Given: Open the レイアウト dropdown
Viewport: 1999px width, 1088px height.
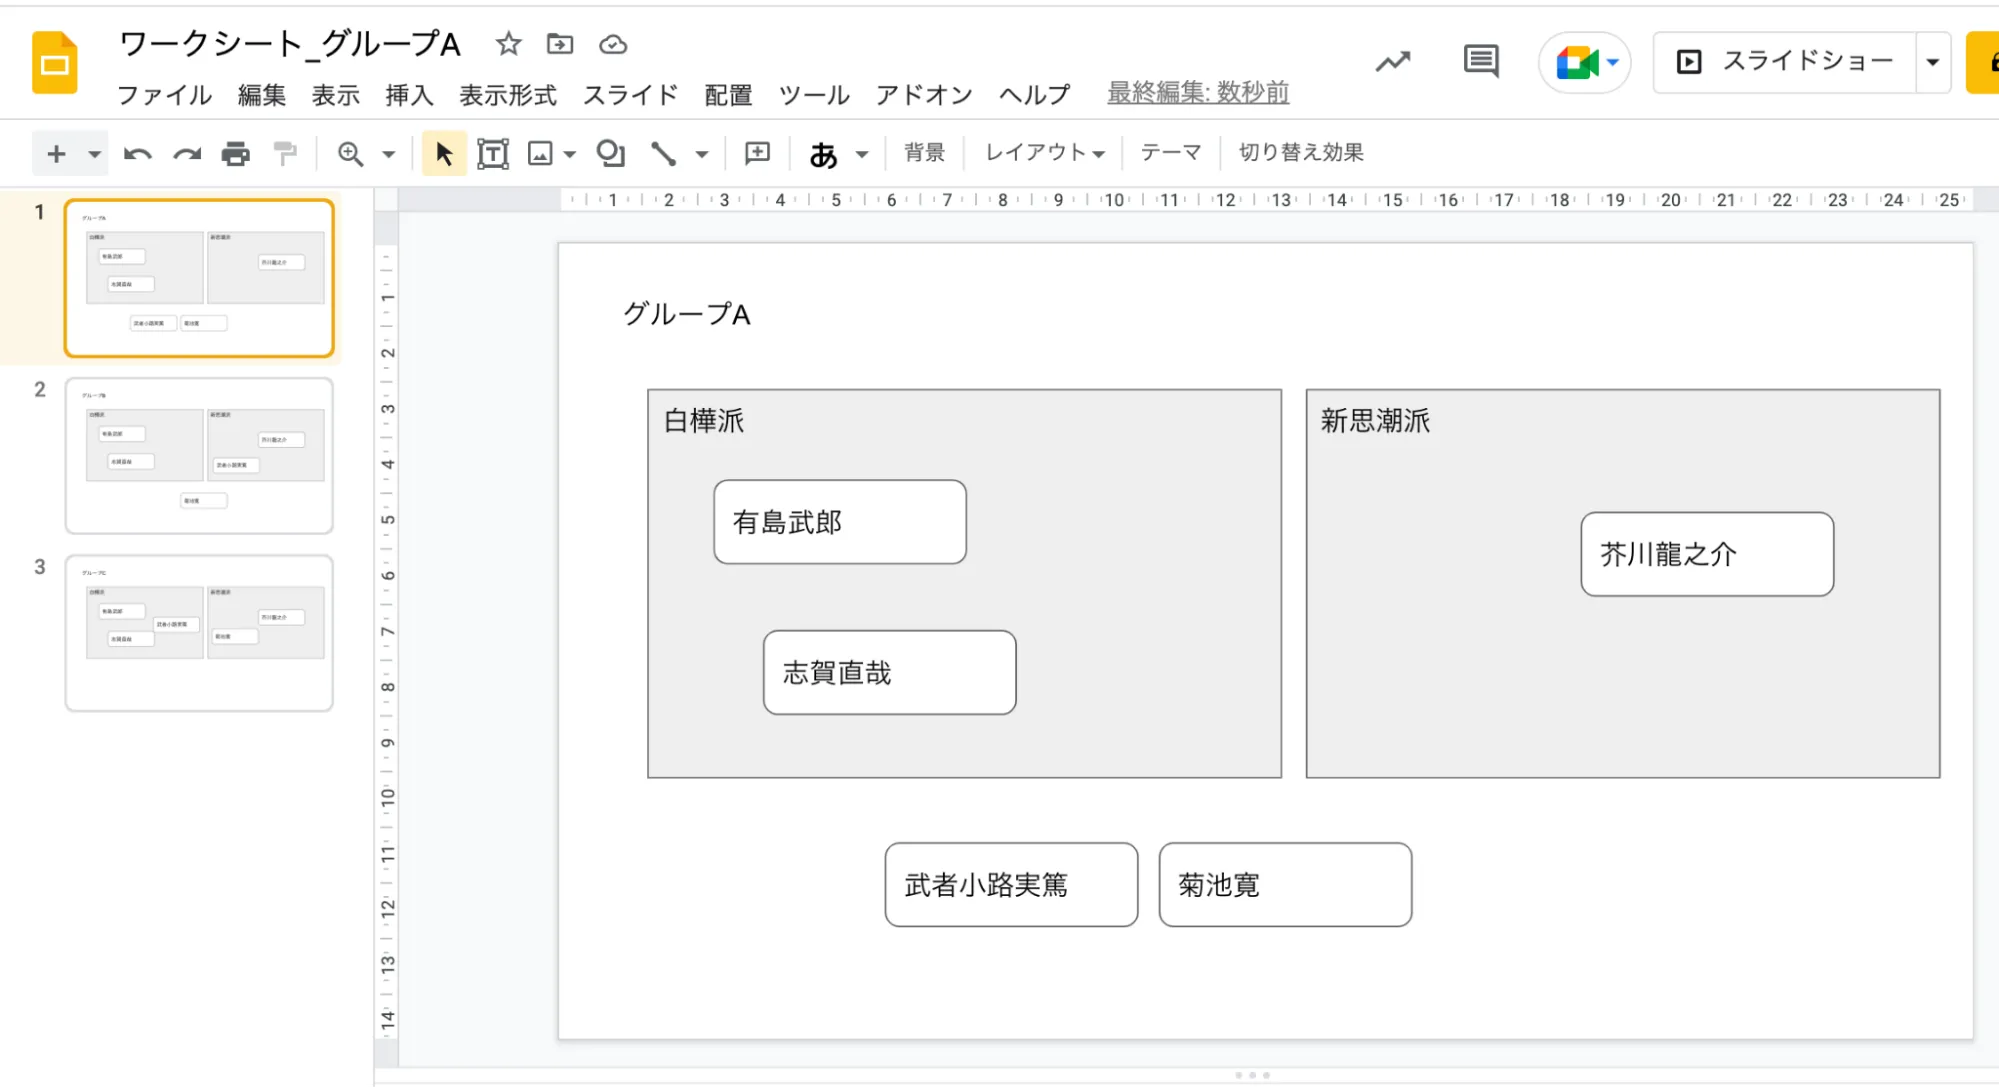Looking at the screenshot, I should [1044, 153].
